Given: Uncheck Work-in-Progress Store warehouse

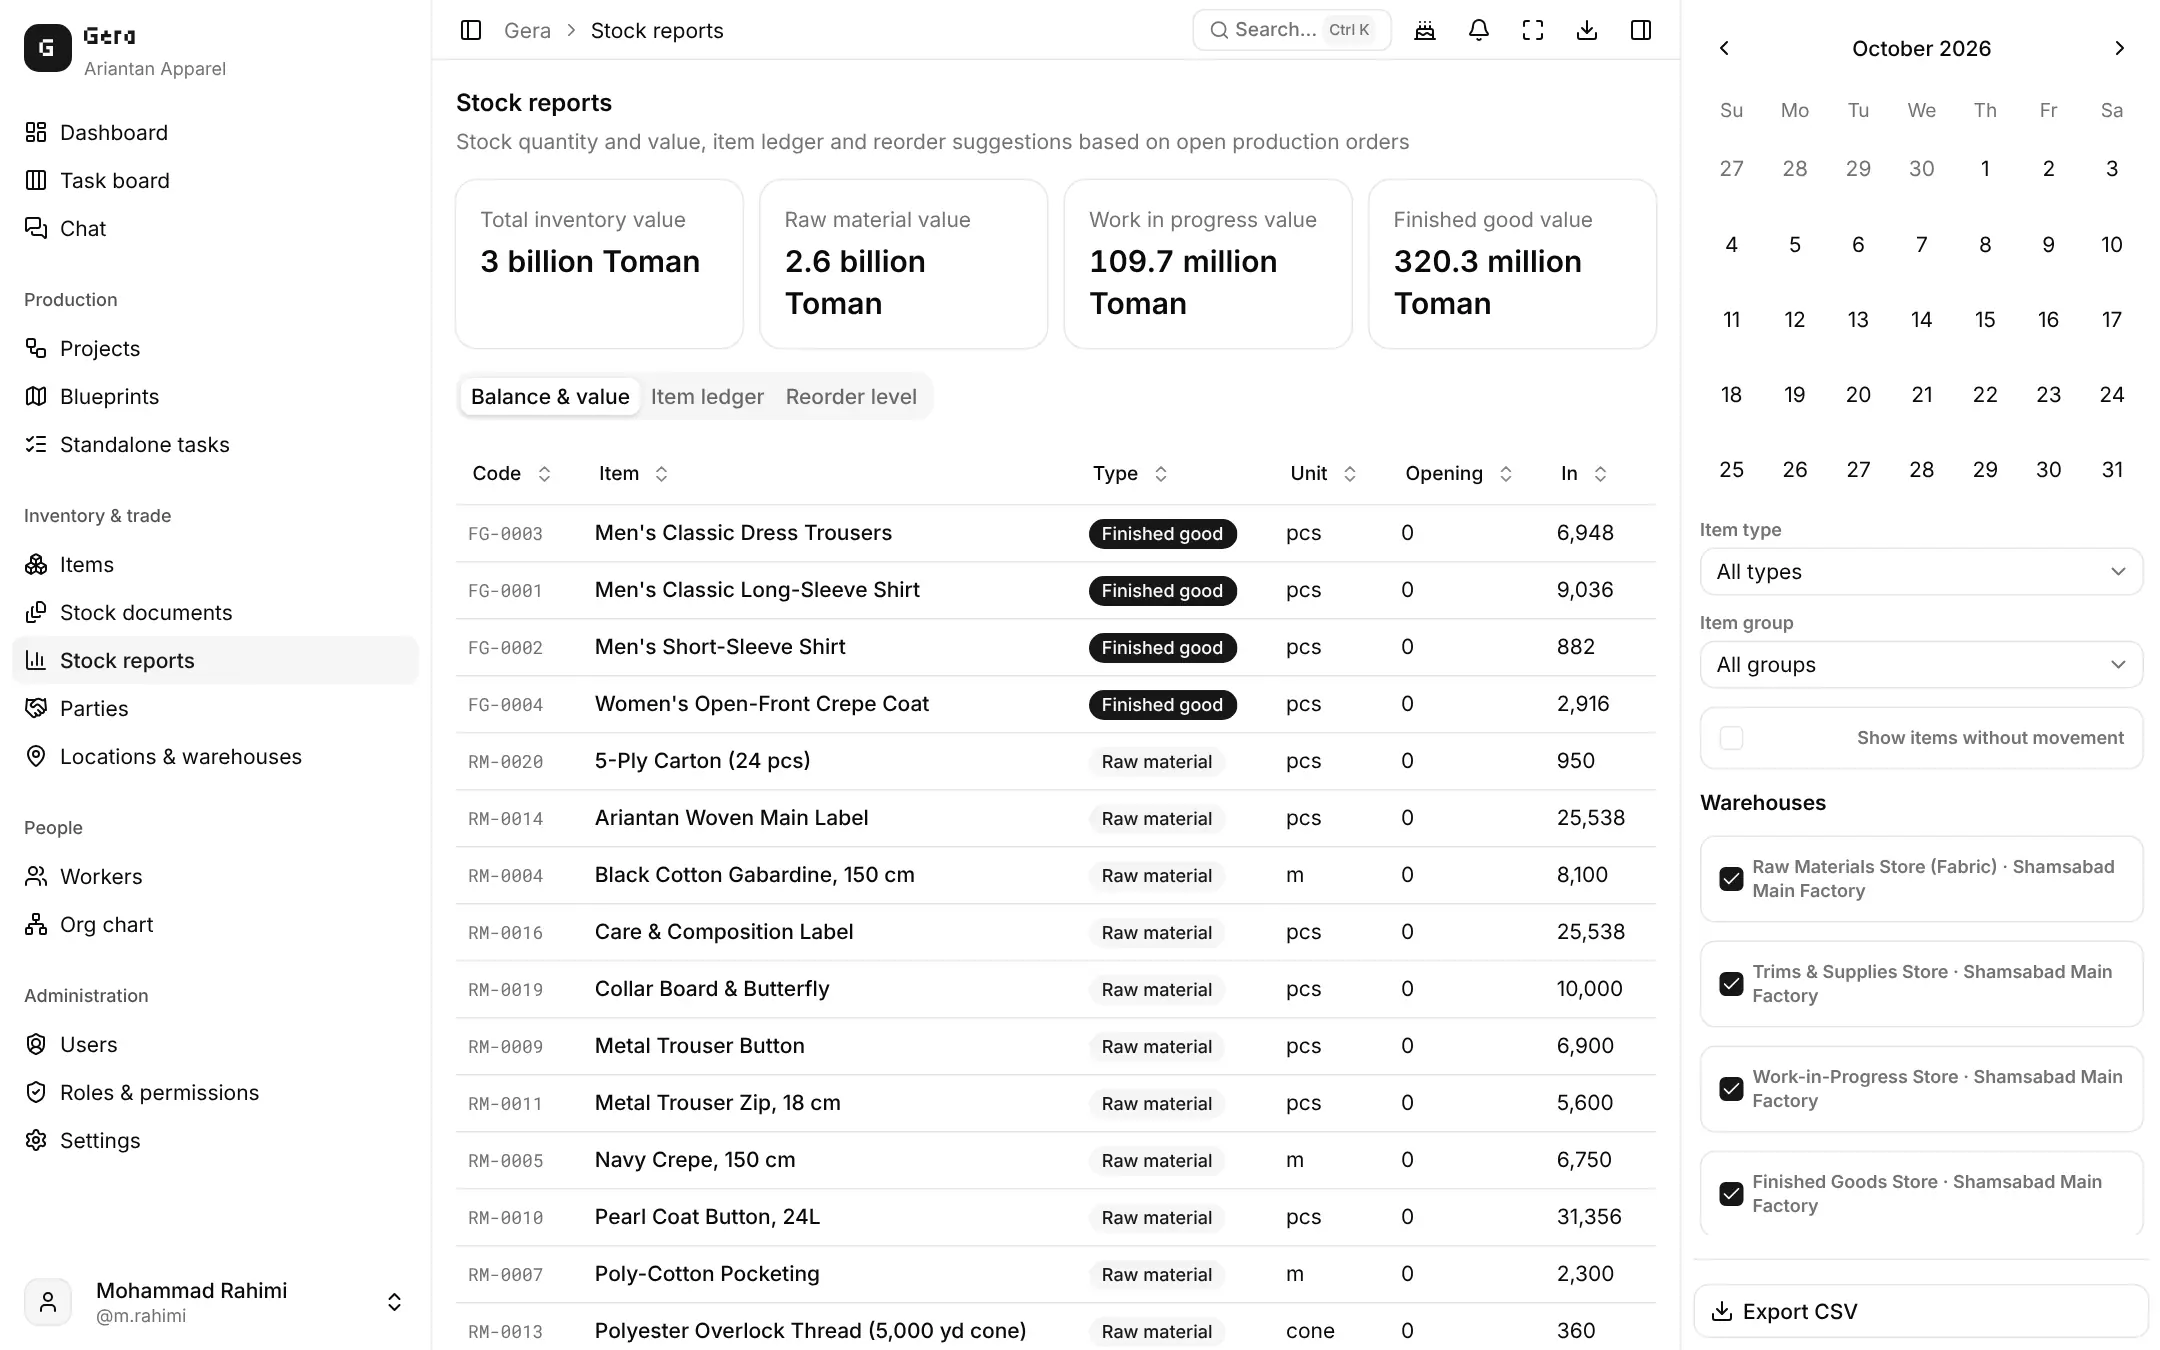Looking at the screenshot, I should tap(1731, 1089).
